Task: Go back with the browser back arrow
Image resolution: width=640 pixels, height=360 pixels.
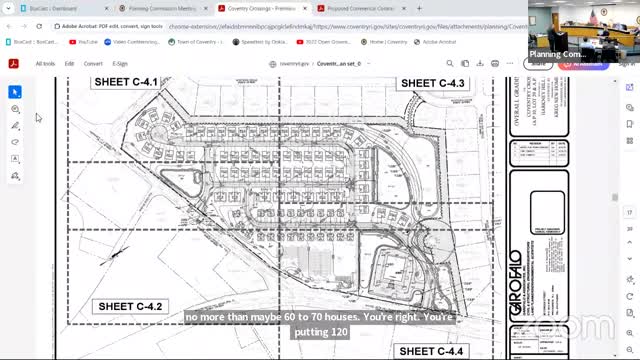Action: (9, 26)
